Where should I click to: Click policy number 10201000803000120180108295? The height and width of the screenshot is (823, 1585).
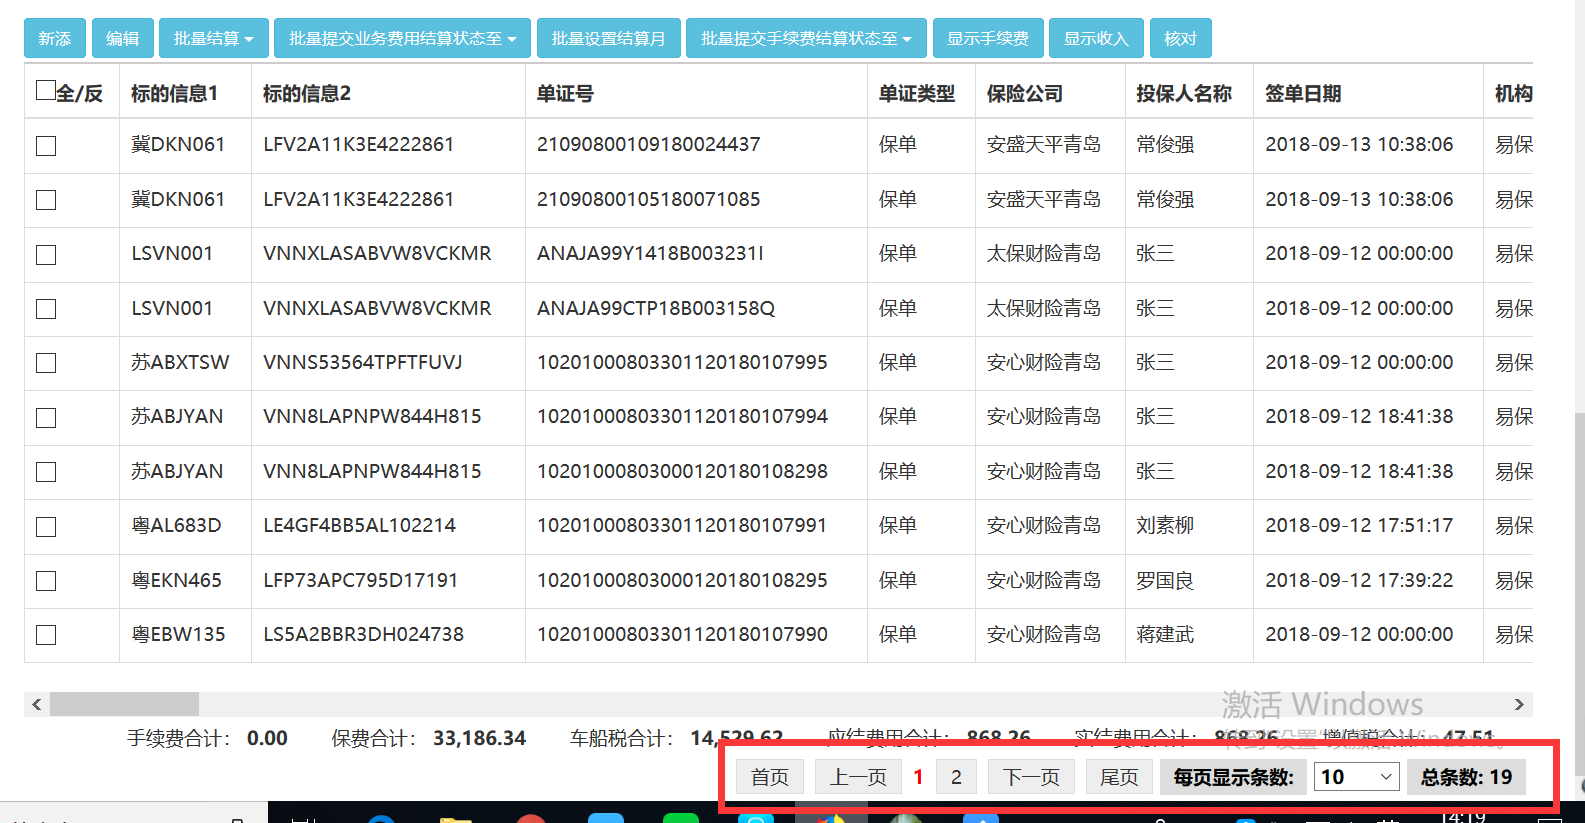click(x=682, y=580)
